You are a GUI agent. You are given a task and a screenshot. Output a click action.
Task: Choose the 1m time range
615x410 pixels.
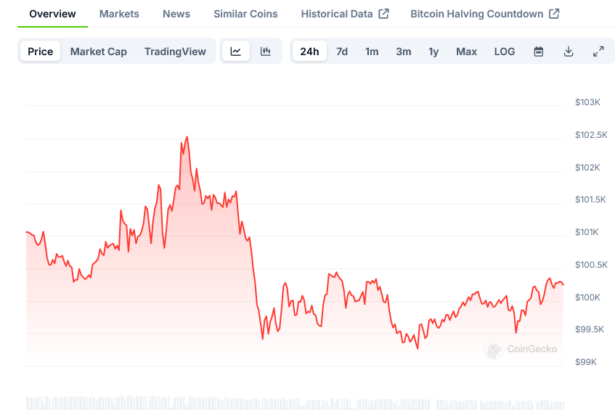372,51
